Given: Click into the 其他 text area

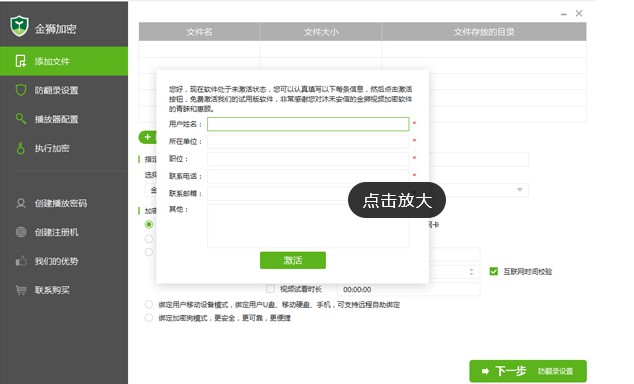Looking at the screenshot, I should pyautogui.click(x=308, y=226).
